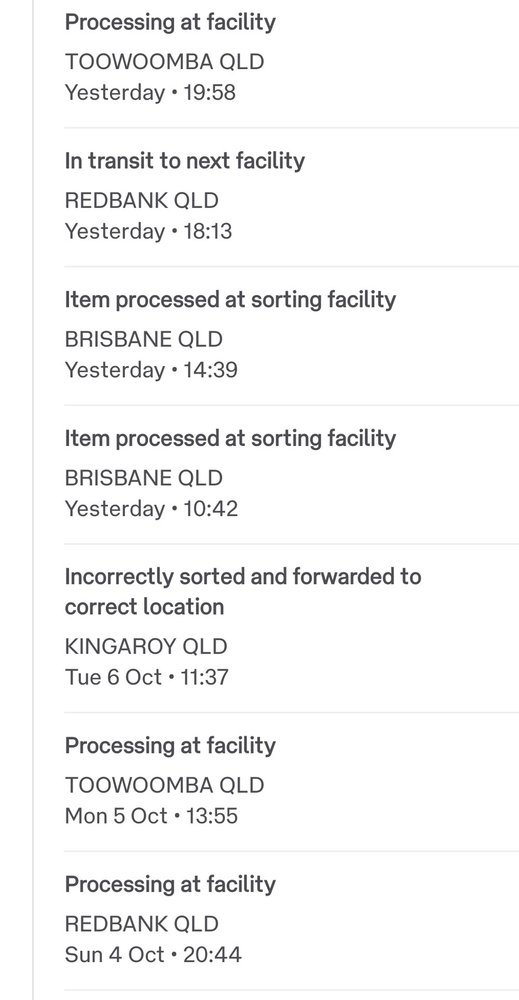Viewport: 519px width, 1000px height.
Task: Open Item processed at sorting facility at 14:39
Action: (230, 300)
